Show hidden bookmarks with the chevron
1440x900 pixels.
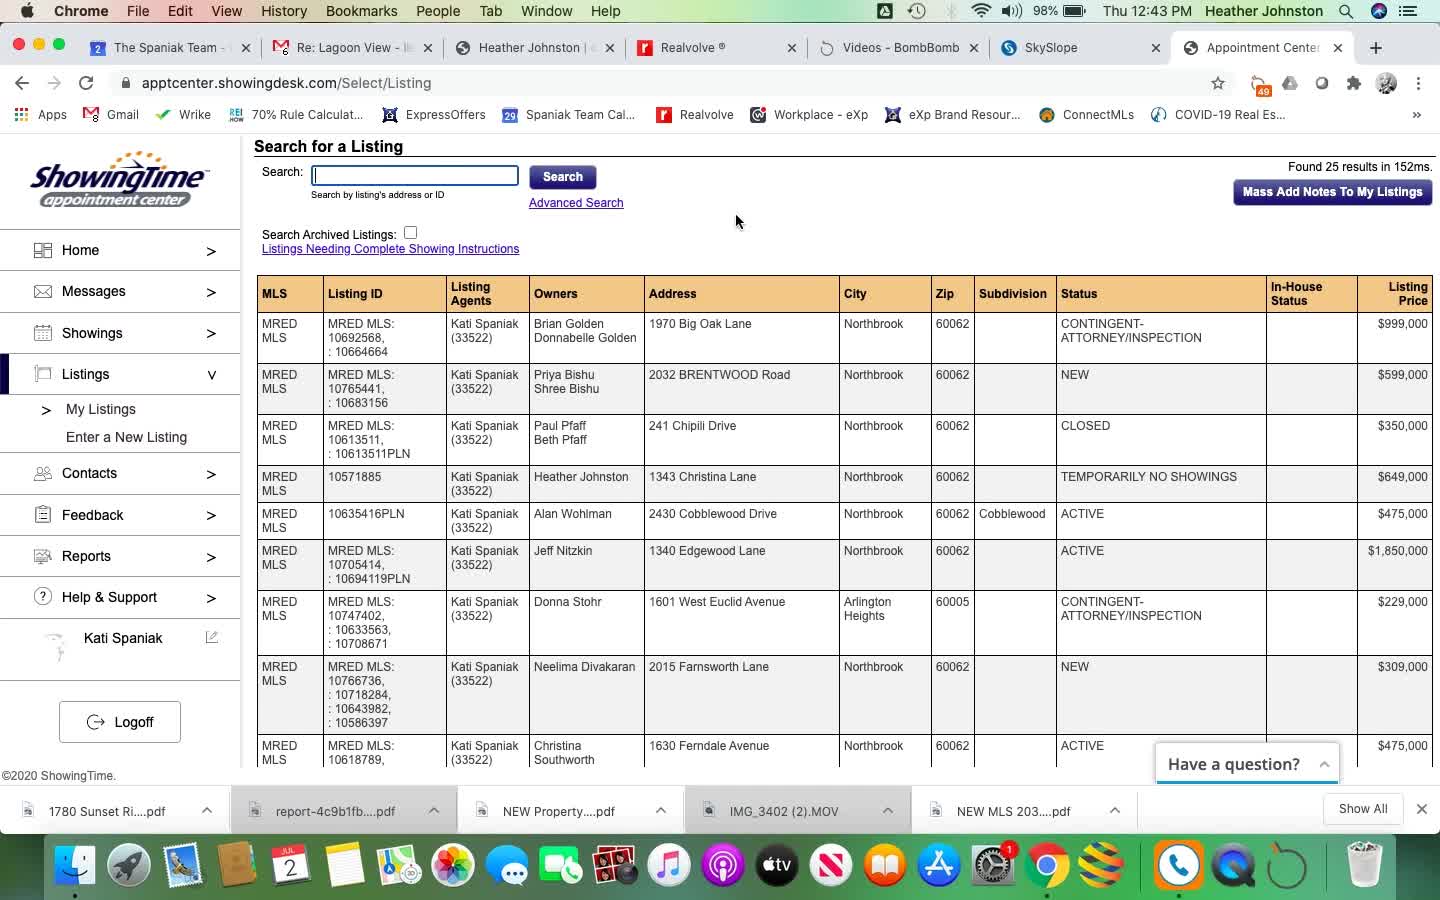[1416, 115]
